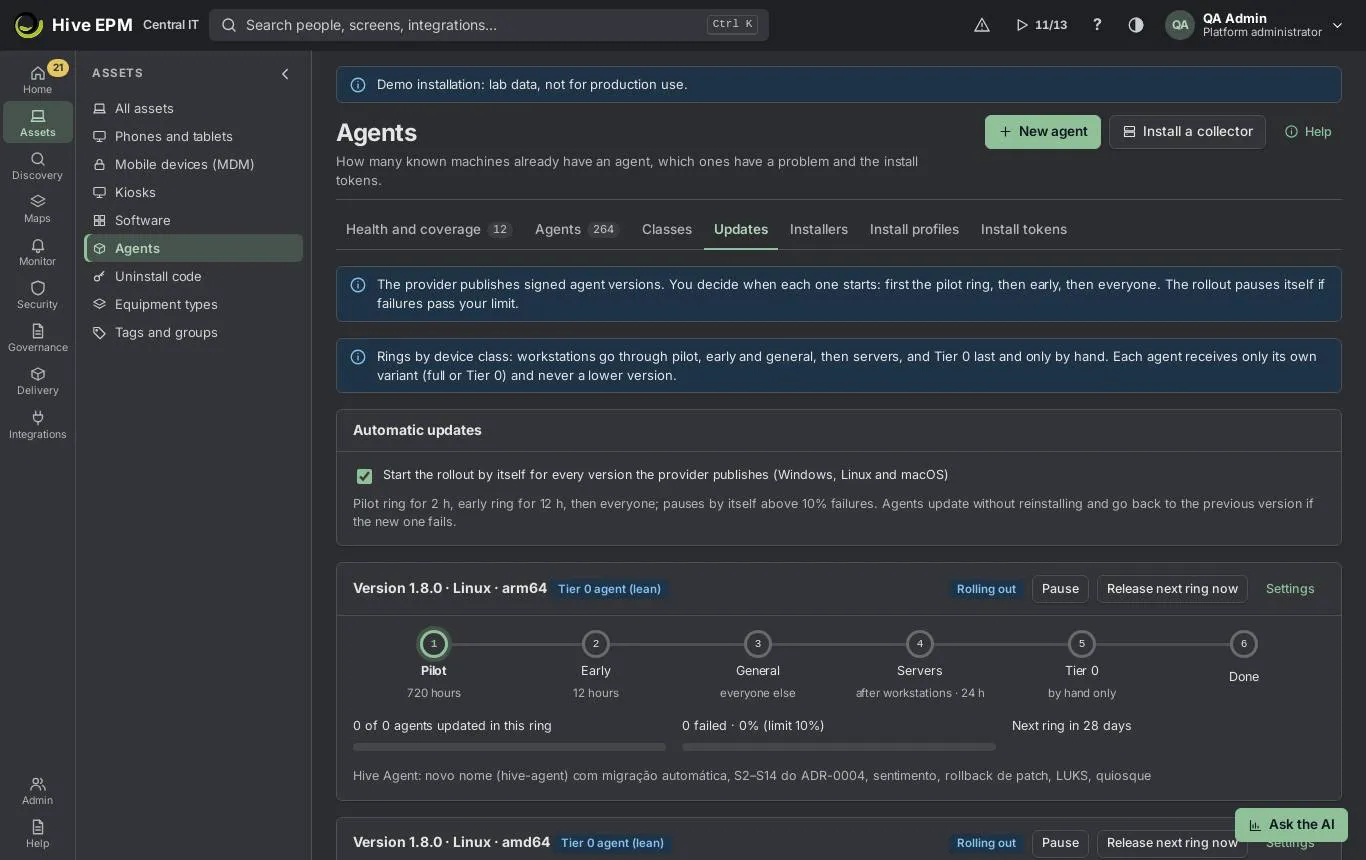Pause the Linux amd64 rollout
Screen dimensions: 1366x860
1060,843
